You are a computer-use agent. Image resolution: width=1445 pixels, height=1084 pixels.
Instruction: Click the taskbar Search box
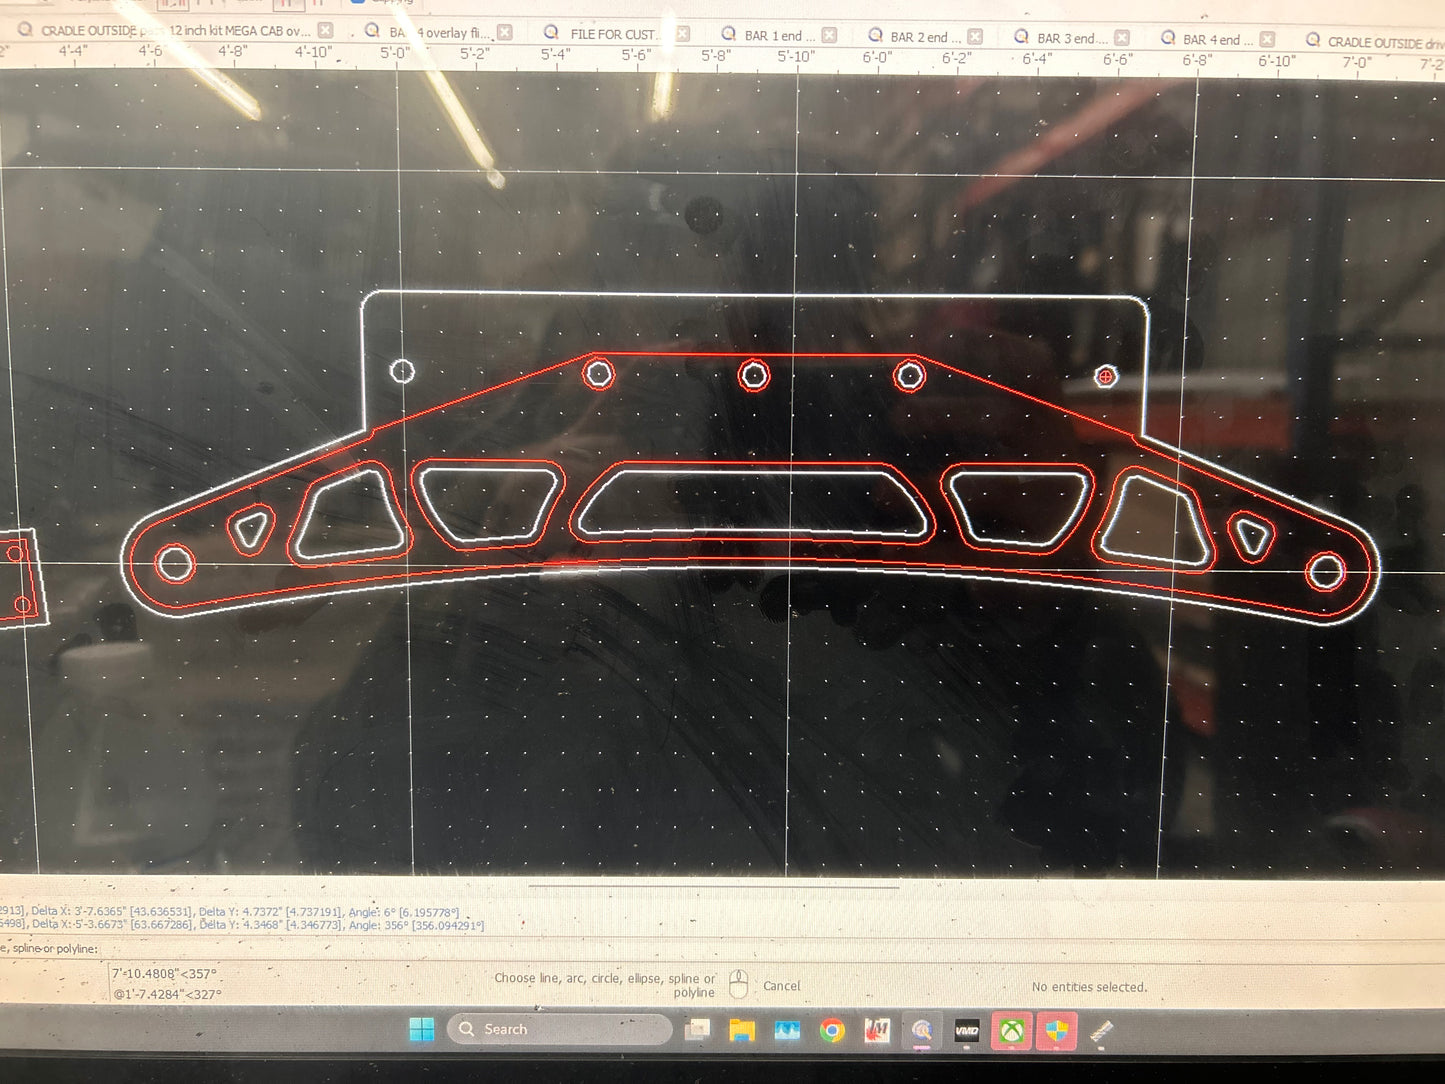click(x=559, y=1029)
